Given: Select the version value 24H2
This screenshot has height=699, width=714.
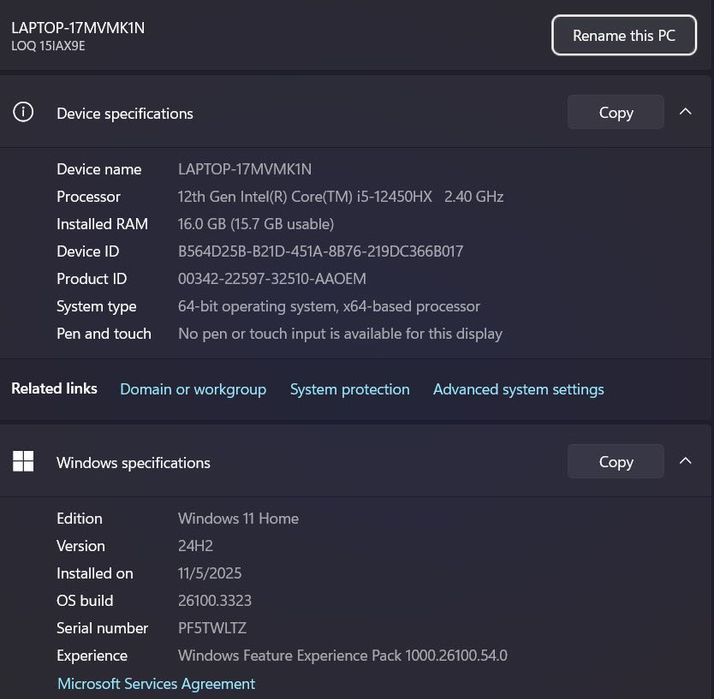Looking at the screenshot, I should 195,546.
